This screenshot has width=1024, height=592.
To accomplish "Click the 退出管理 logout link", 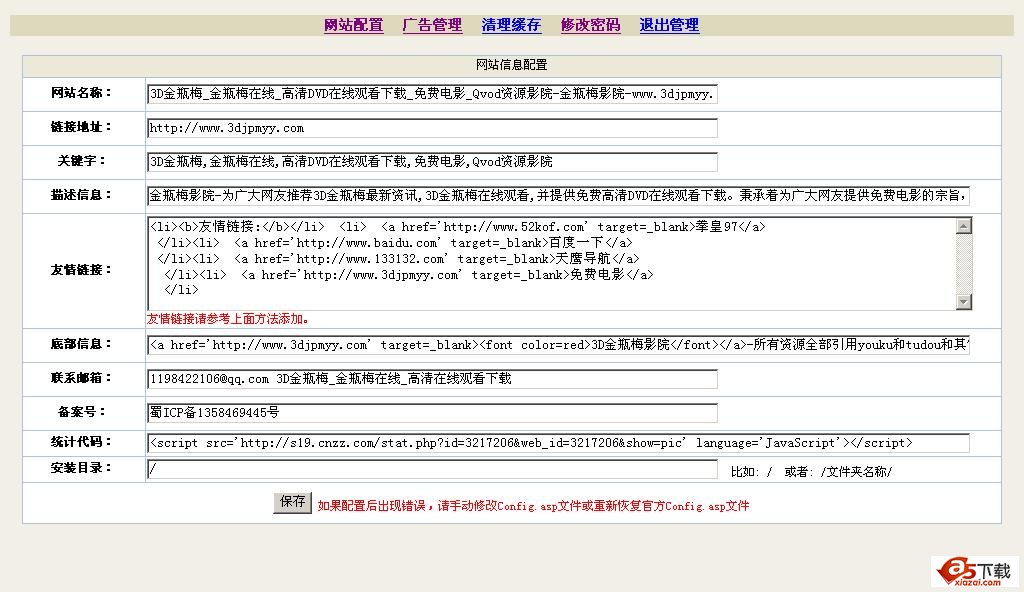I will 669,25.
